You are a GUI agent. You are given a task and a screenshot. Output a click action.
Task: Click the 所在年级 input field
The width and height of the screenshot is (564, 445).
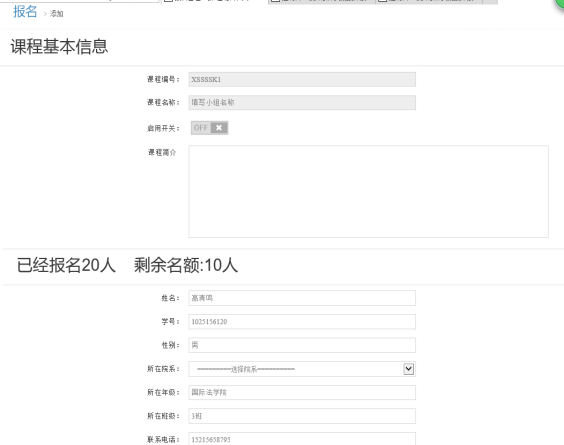(302, 392)
